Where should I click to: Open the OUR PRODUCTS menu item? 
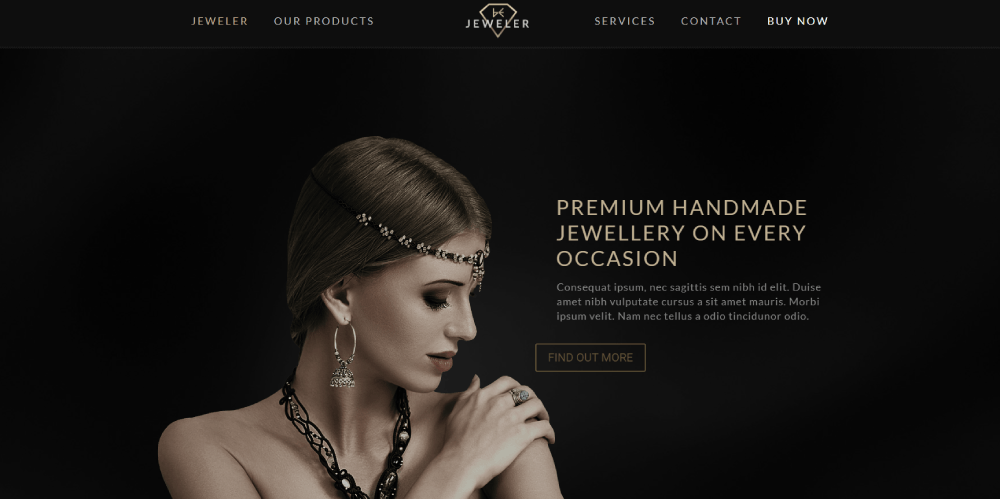(x=324, y=21)
